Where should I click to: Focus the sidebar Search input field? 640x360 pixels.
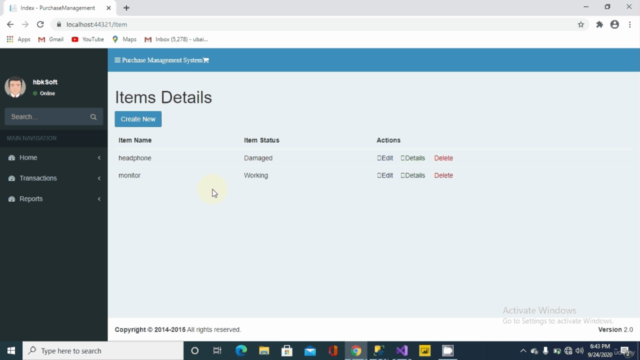pyautogui.click(x=48, y=117)
